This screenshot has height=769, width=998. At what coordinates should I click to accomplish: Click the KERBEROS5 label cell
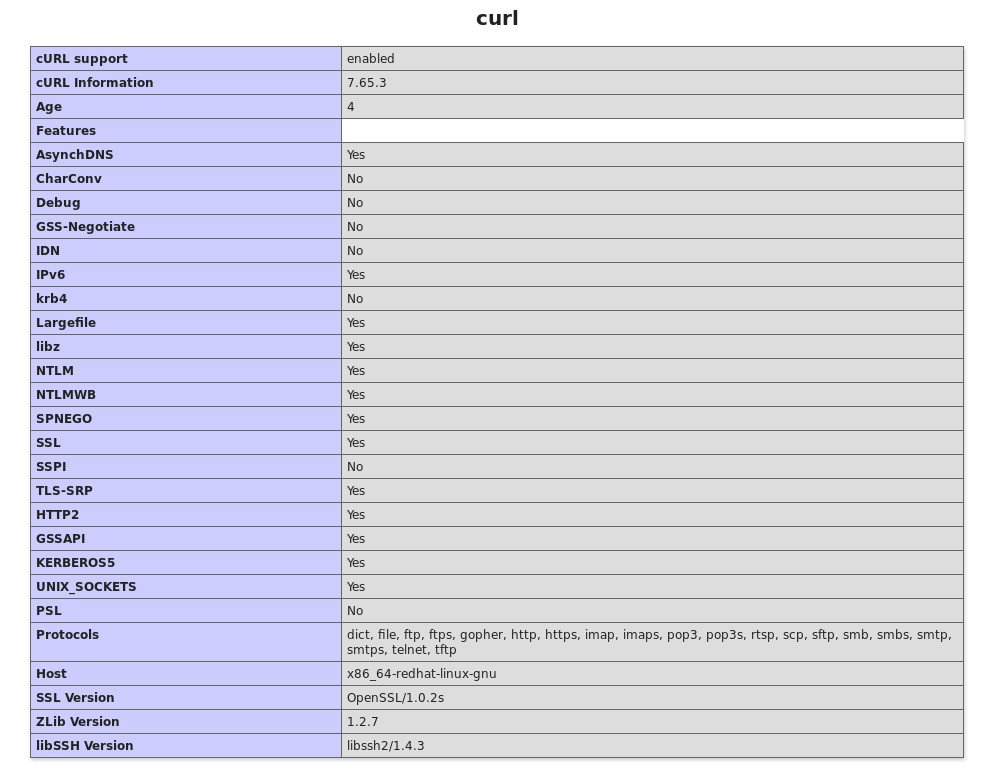click(x=186, y=563)
